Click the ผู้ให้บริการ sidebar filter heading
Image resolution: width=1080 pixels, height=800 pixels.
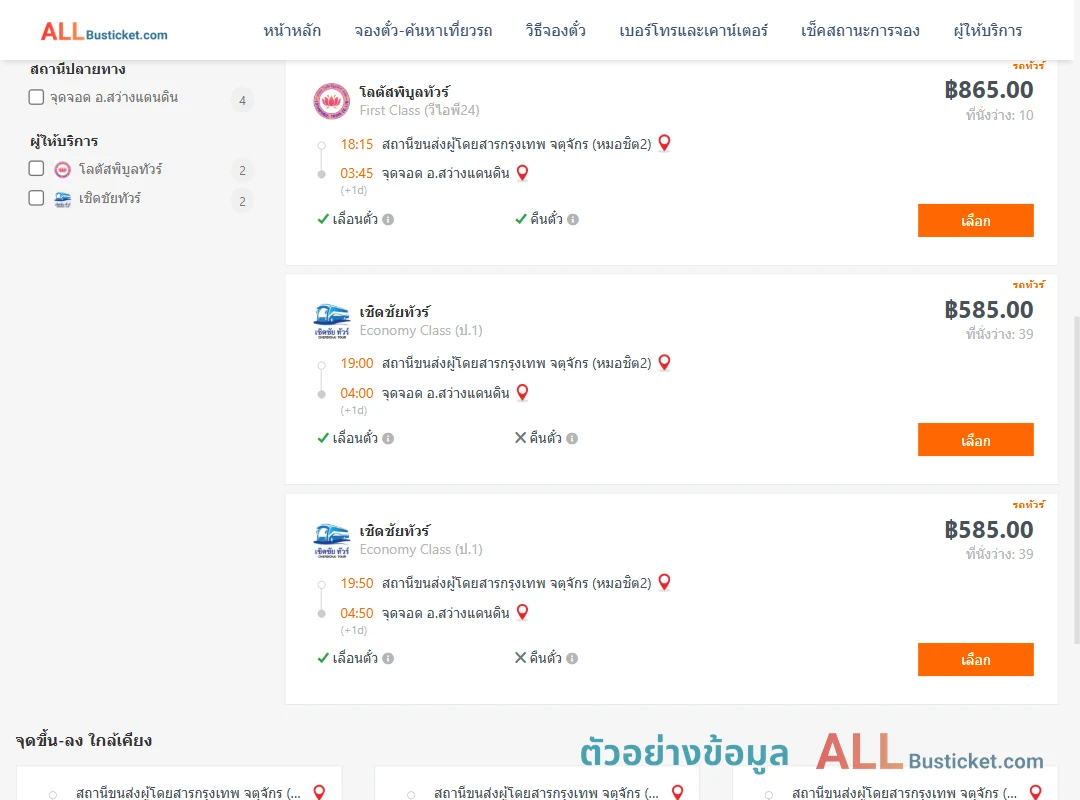[64, 141]
